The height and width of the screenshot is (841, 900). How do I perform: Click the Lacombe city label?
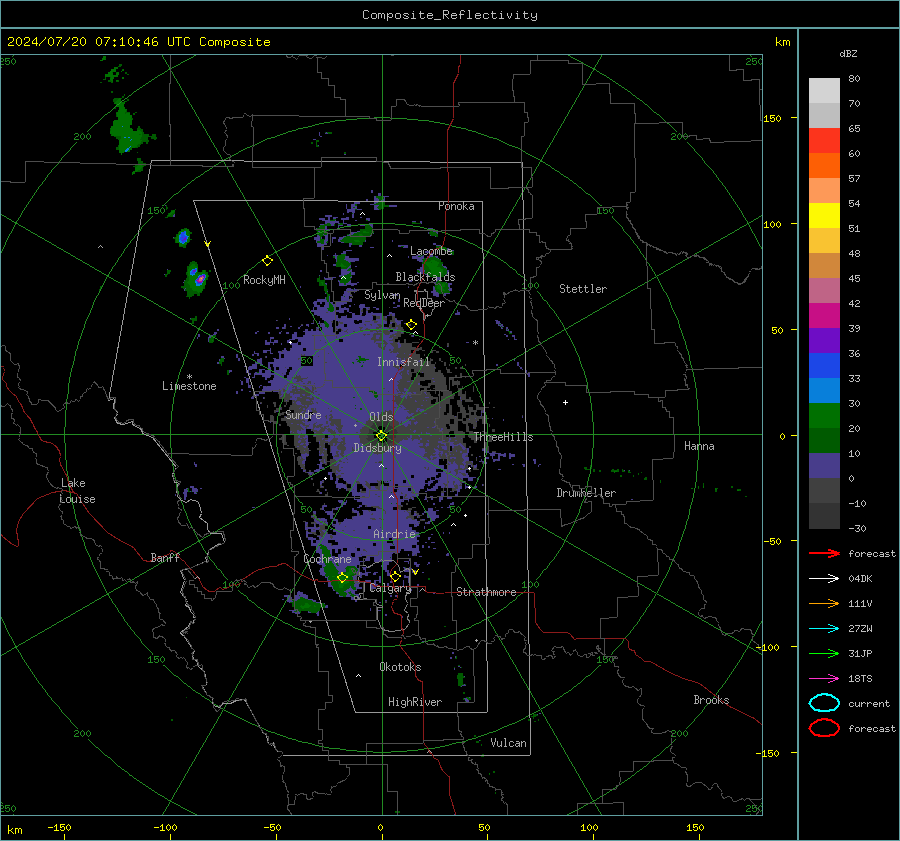click(x=431, y=251)
